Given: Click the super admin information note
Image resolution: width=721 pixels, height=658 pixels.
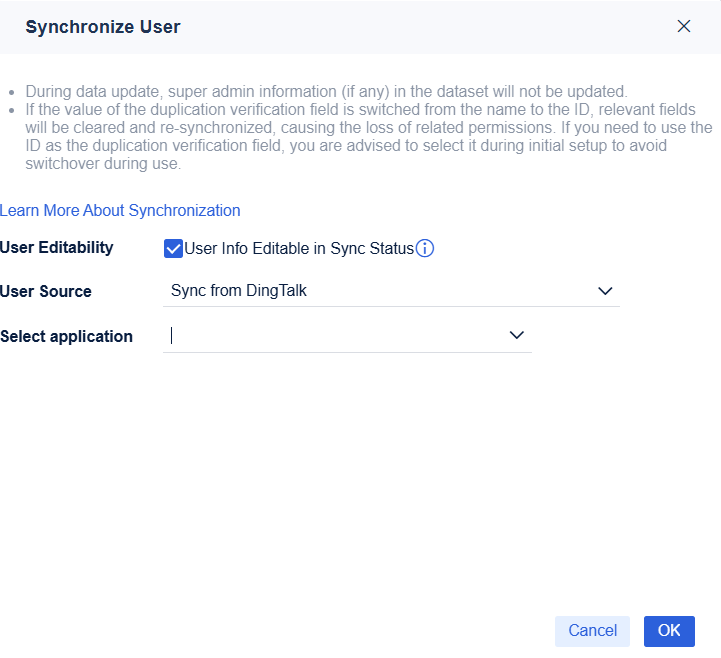Looking at the screenshot, I should pos(326,91).
